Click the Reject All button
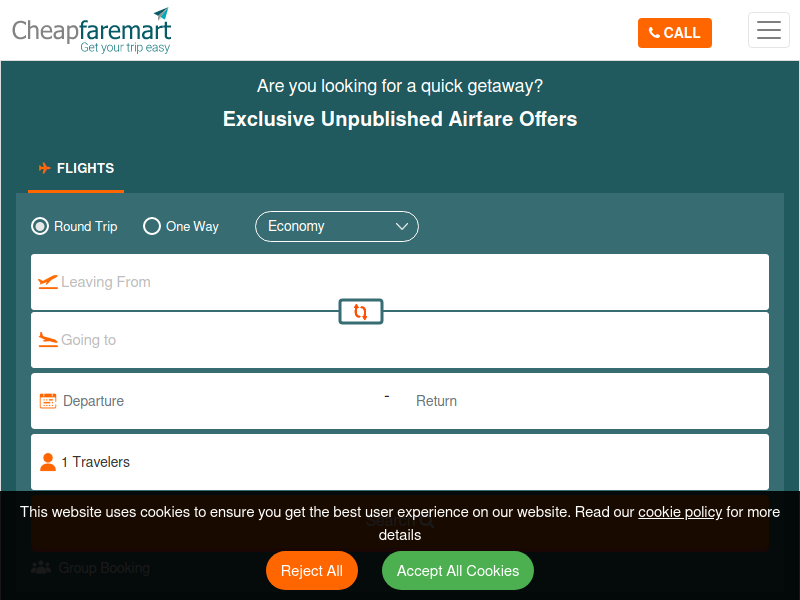The width and height of the screenshot is (800, 600). tap(312, 570)
